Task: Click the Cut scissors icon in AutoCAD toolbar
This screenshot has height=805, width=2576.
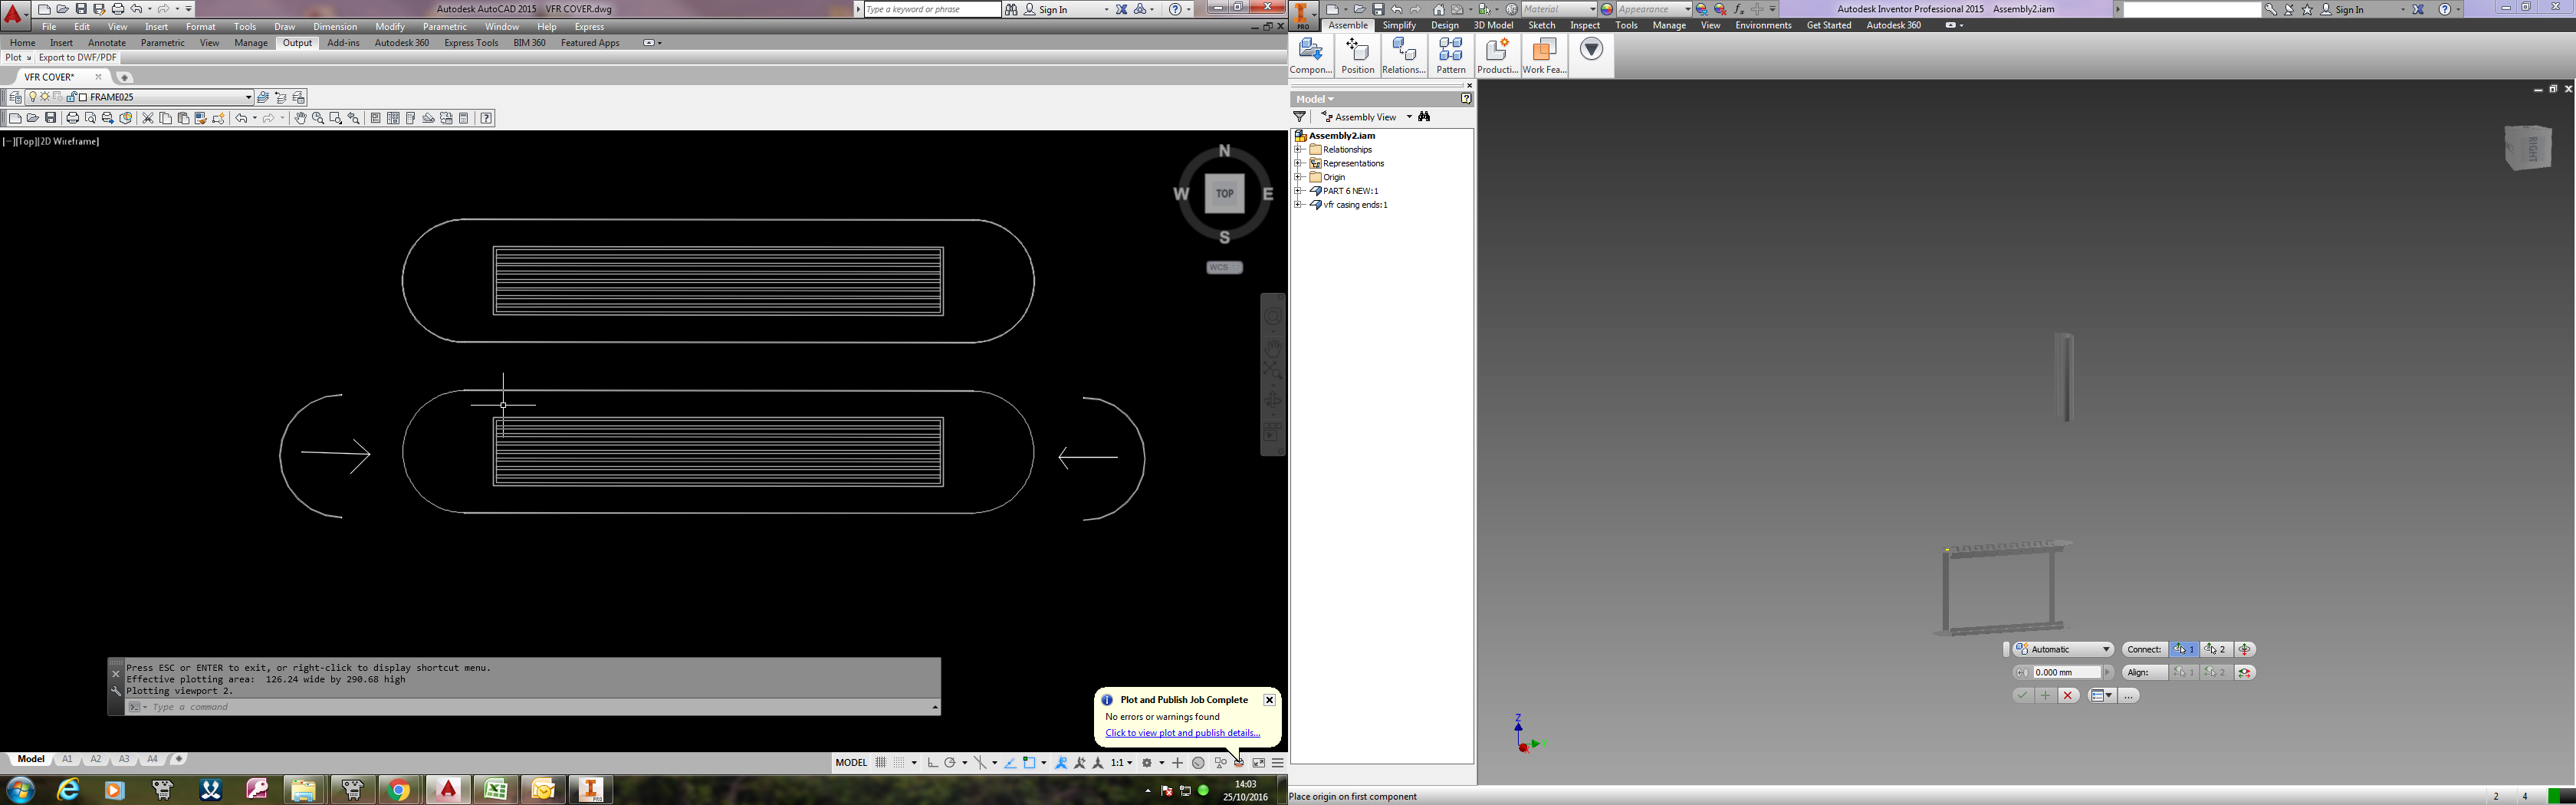Action: (x=148, y=118)
